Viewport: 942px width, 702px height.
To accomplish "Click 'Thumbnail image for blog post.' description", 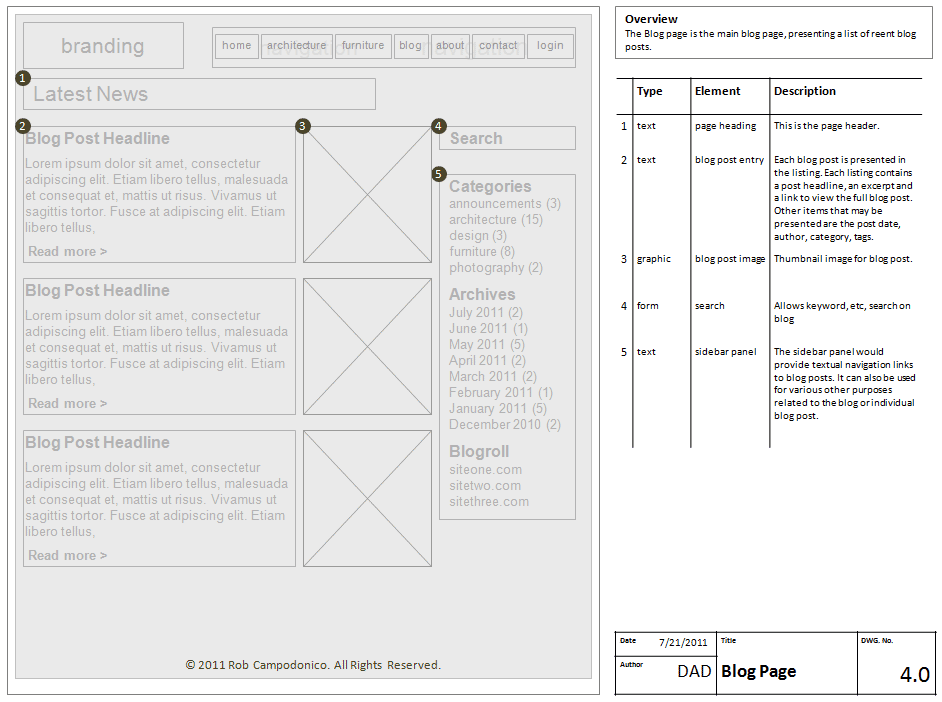I will pyautogui.click(x=843, y=259).
